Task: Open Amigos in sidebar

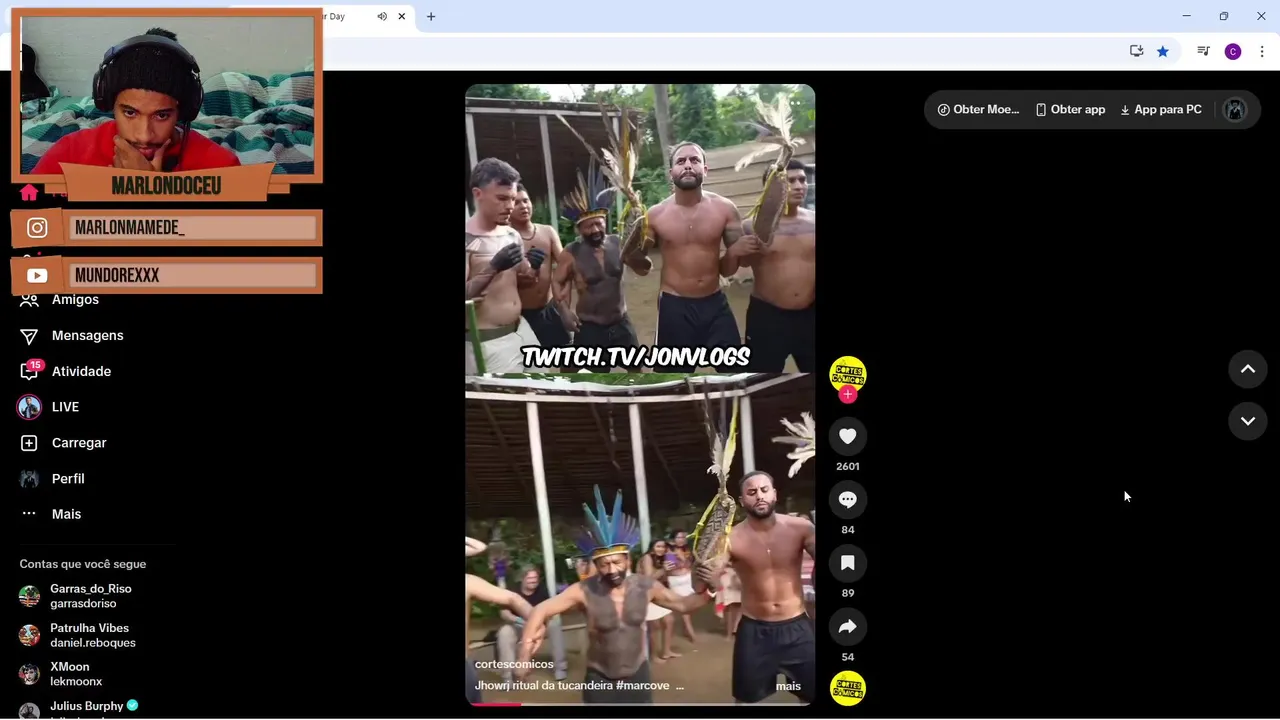Action: (x=75, y=299)
